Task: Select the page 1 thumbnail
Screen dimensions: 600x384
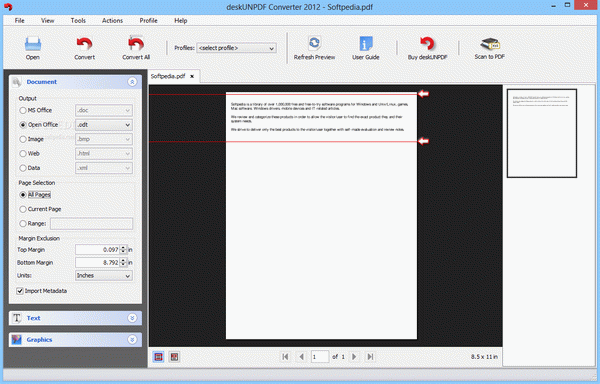Action: click(x=542, y=133)
